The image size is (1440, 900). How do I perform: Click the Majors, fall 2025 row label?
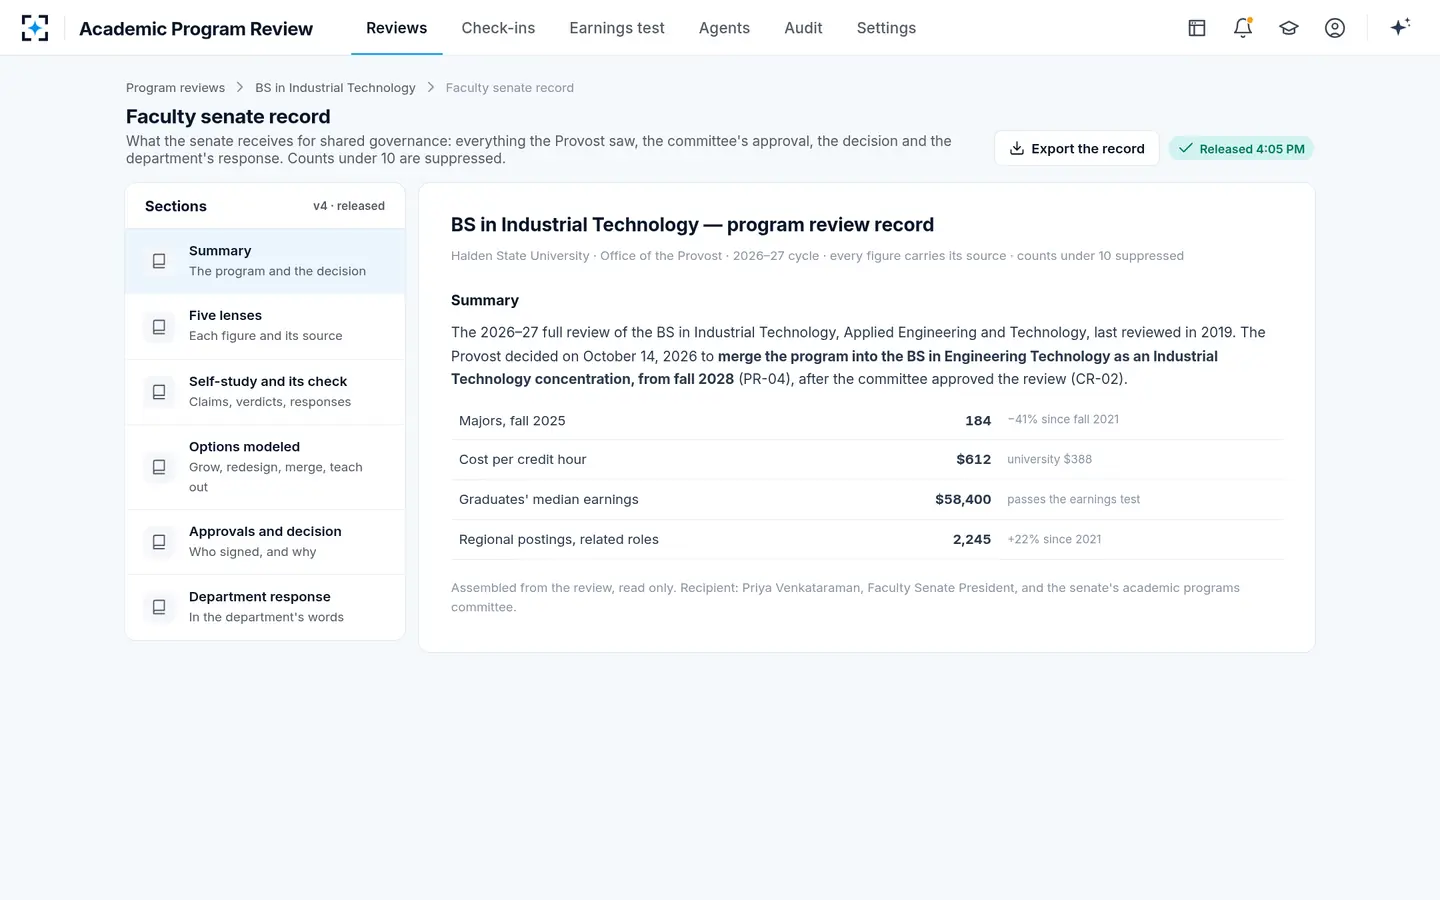click(x=512, y=421)
